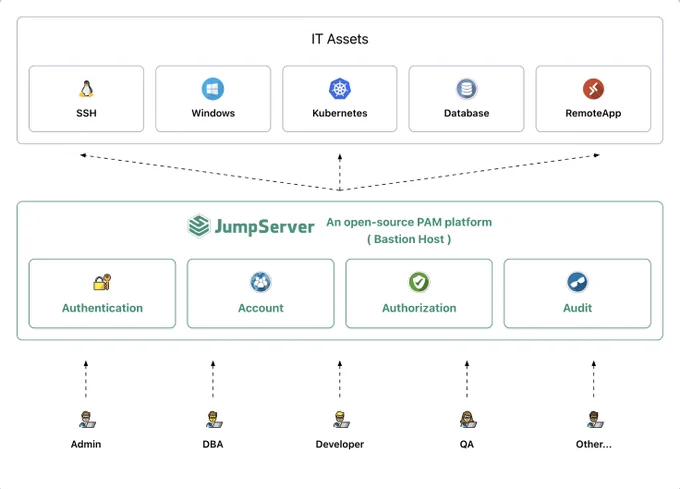Click the Admin label text
The width and height of the screenshot is (680, 489).
pyautogui.click(x=86, y=444)
